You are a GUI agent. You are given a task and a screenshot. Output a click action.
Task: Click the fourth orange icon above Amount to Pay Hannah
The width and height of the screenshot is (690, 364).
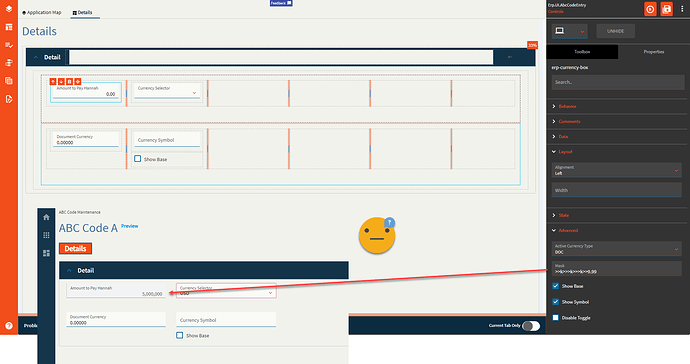click(78, 82)
